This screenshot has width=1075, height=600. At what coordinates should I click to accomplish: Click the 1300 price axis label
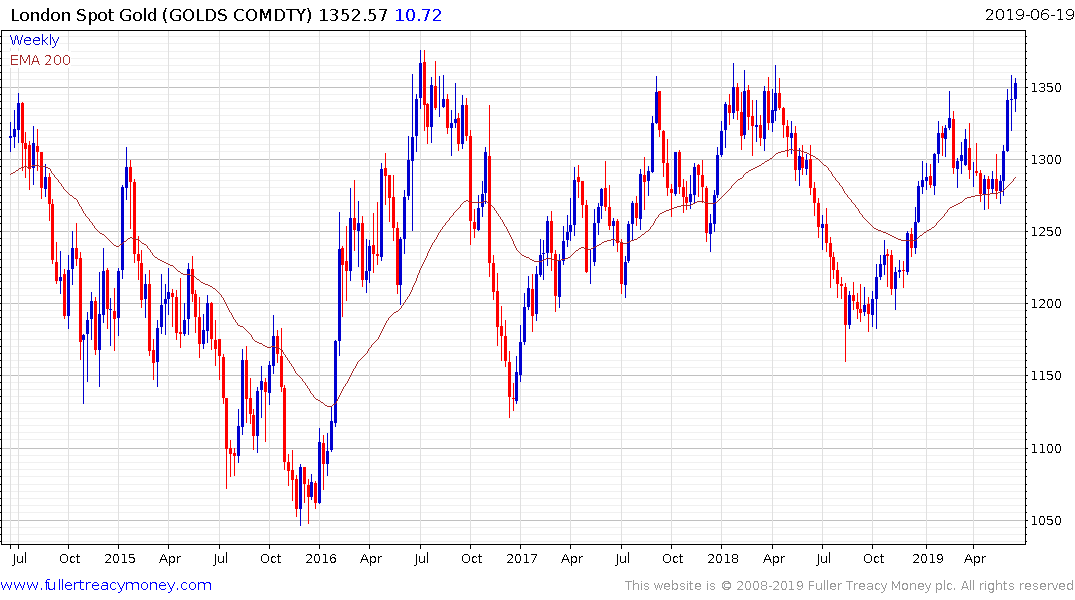tap(1046, 160)
